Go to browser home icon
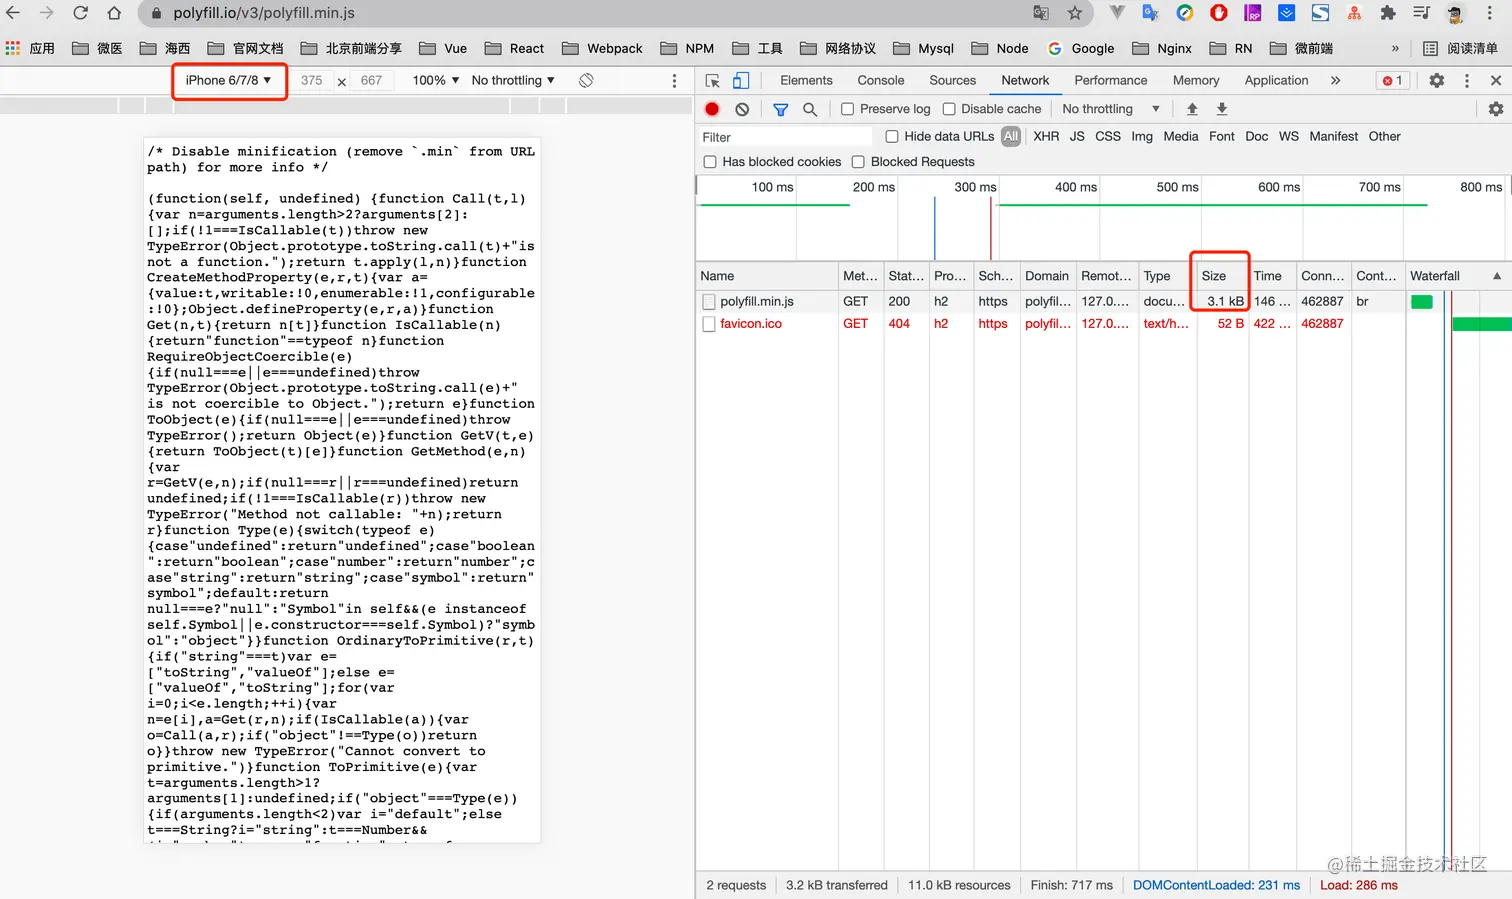 click(114, 13)
